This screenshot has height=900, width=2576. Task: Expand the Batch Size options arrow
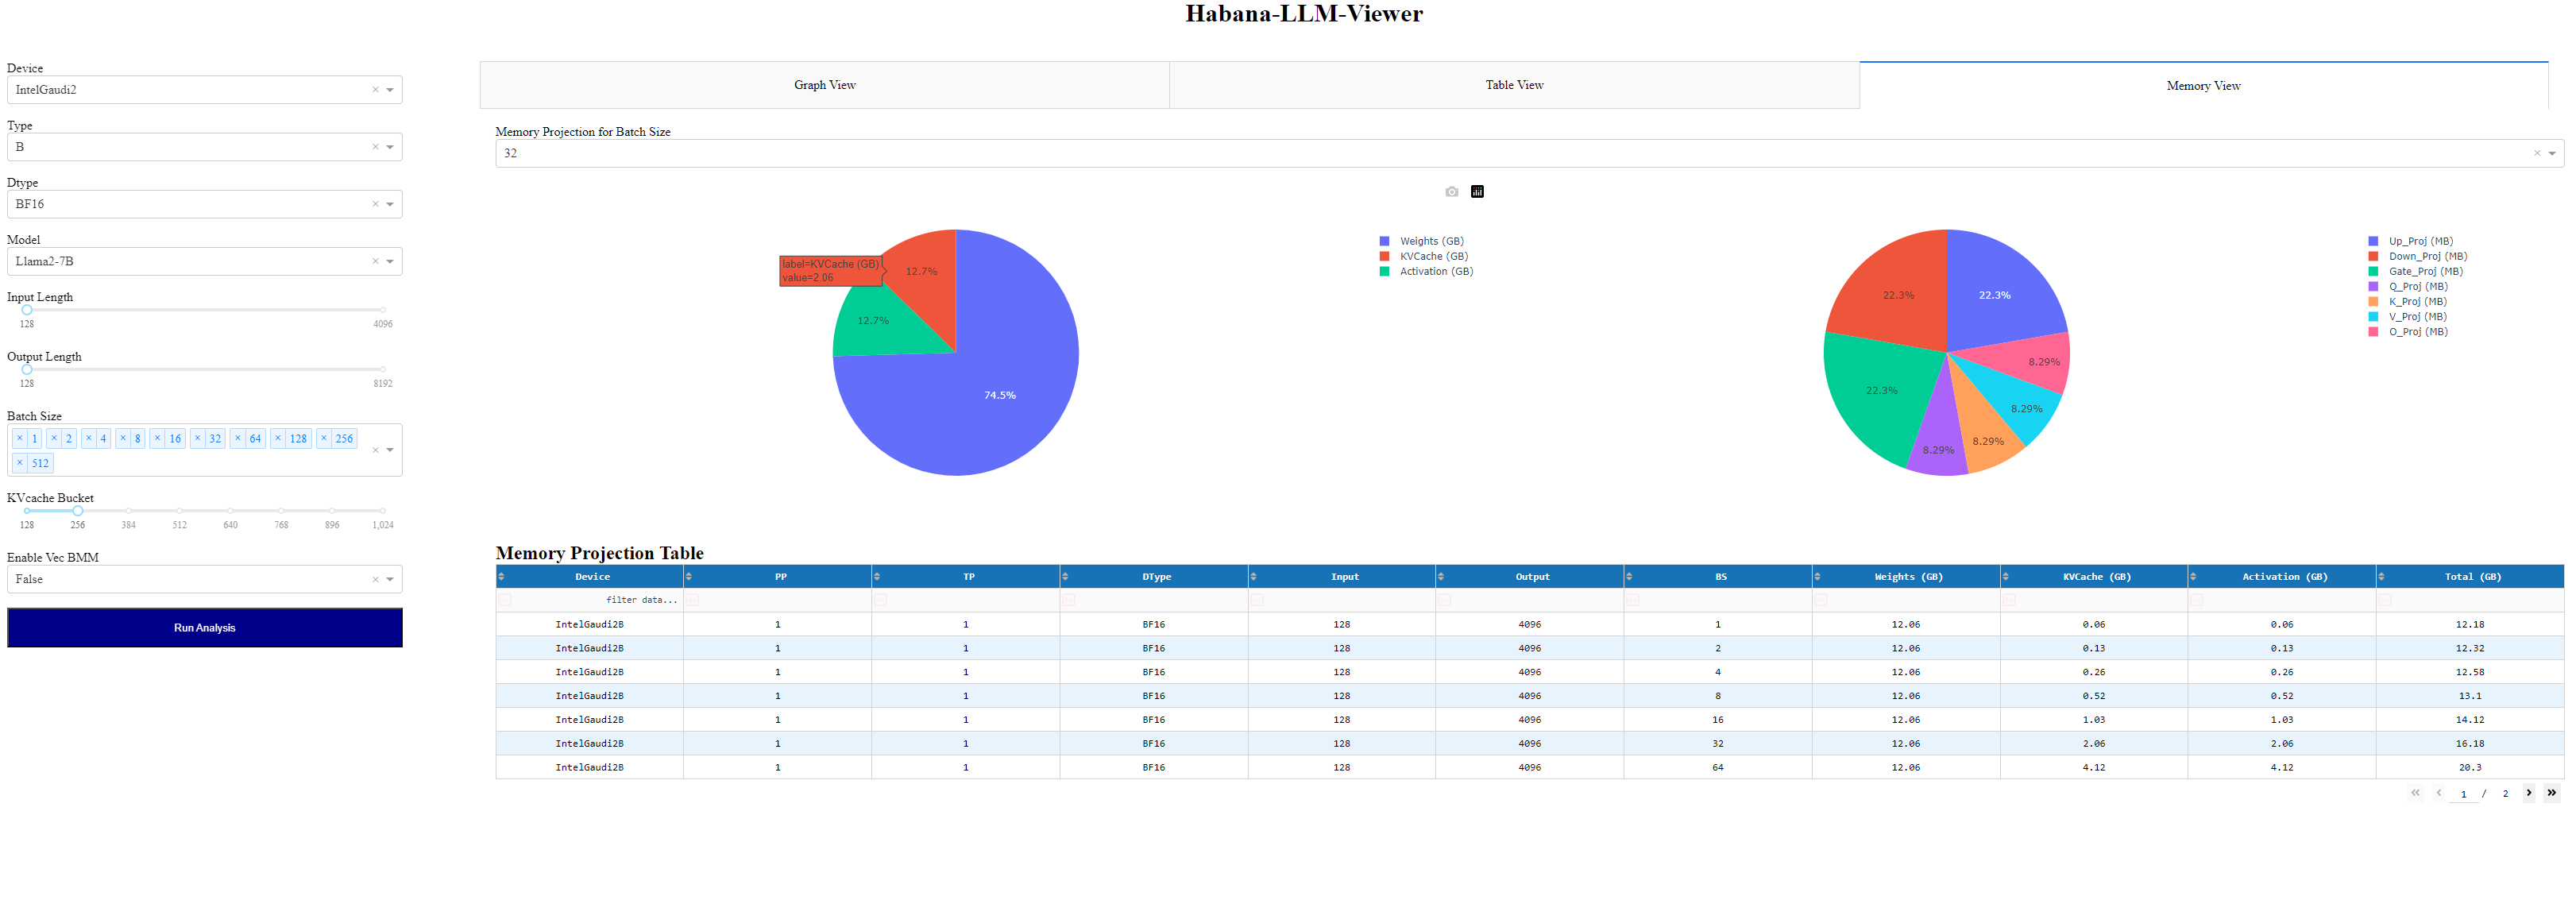coord(390,451)
